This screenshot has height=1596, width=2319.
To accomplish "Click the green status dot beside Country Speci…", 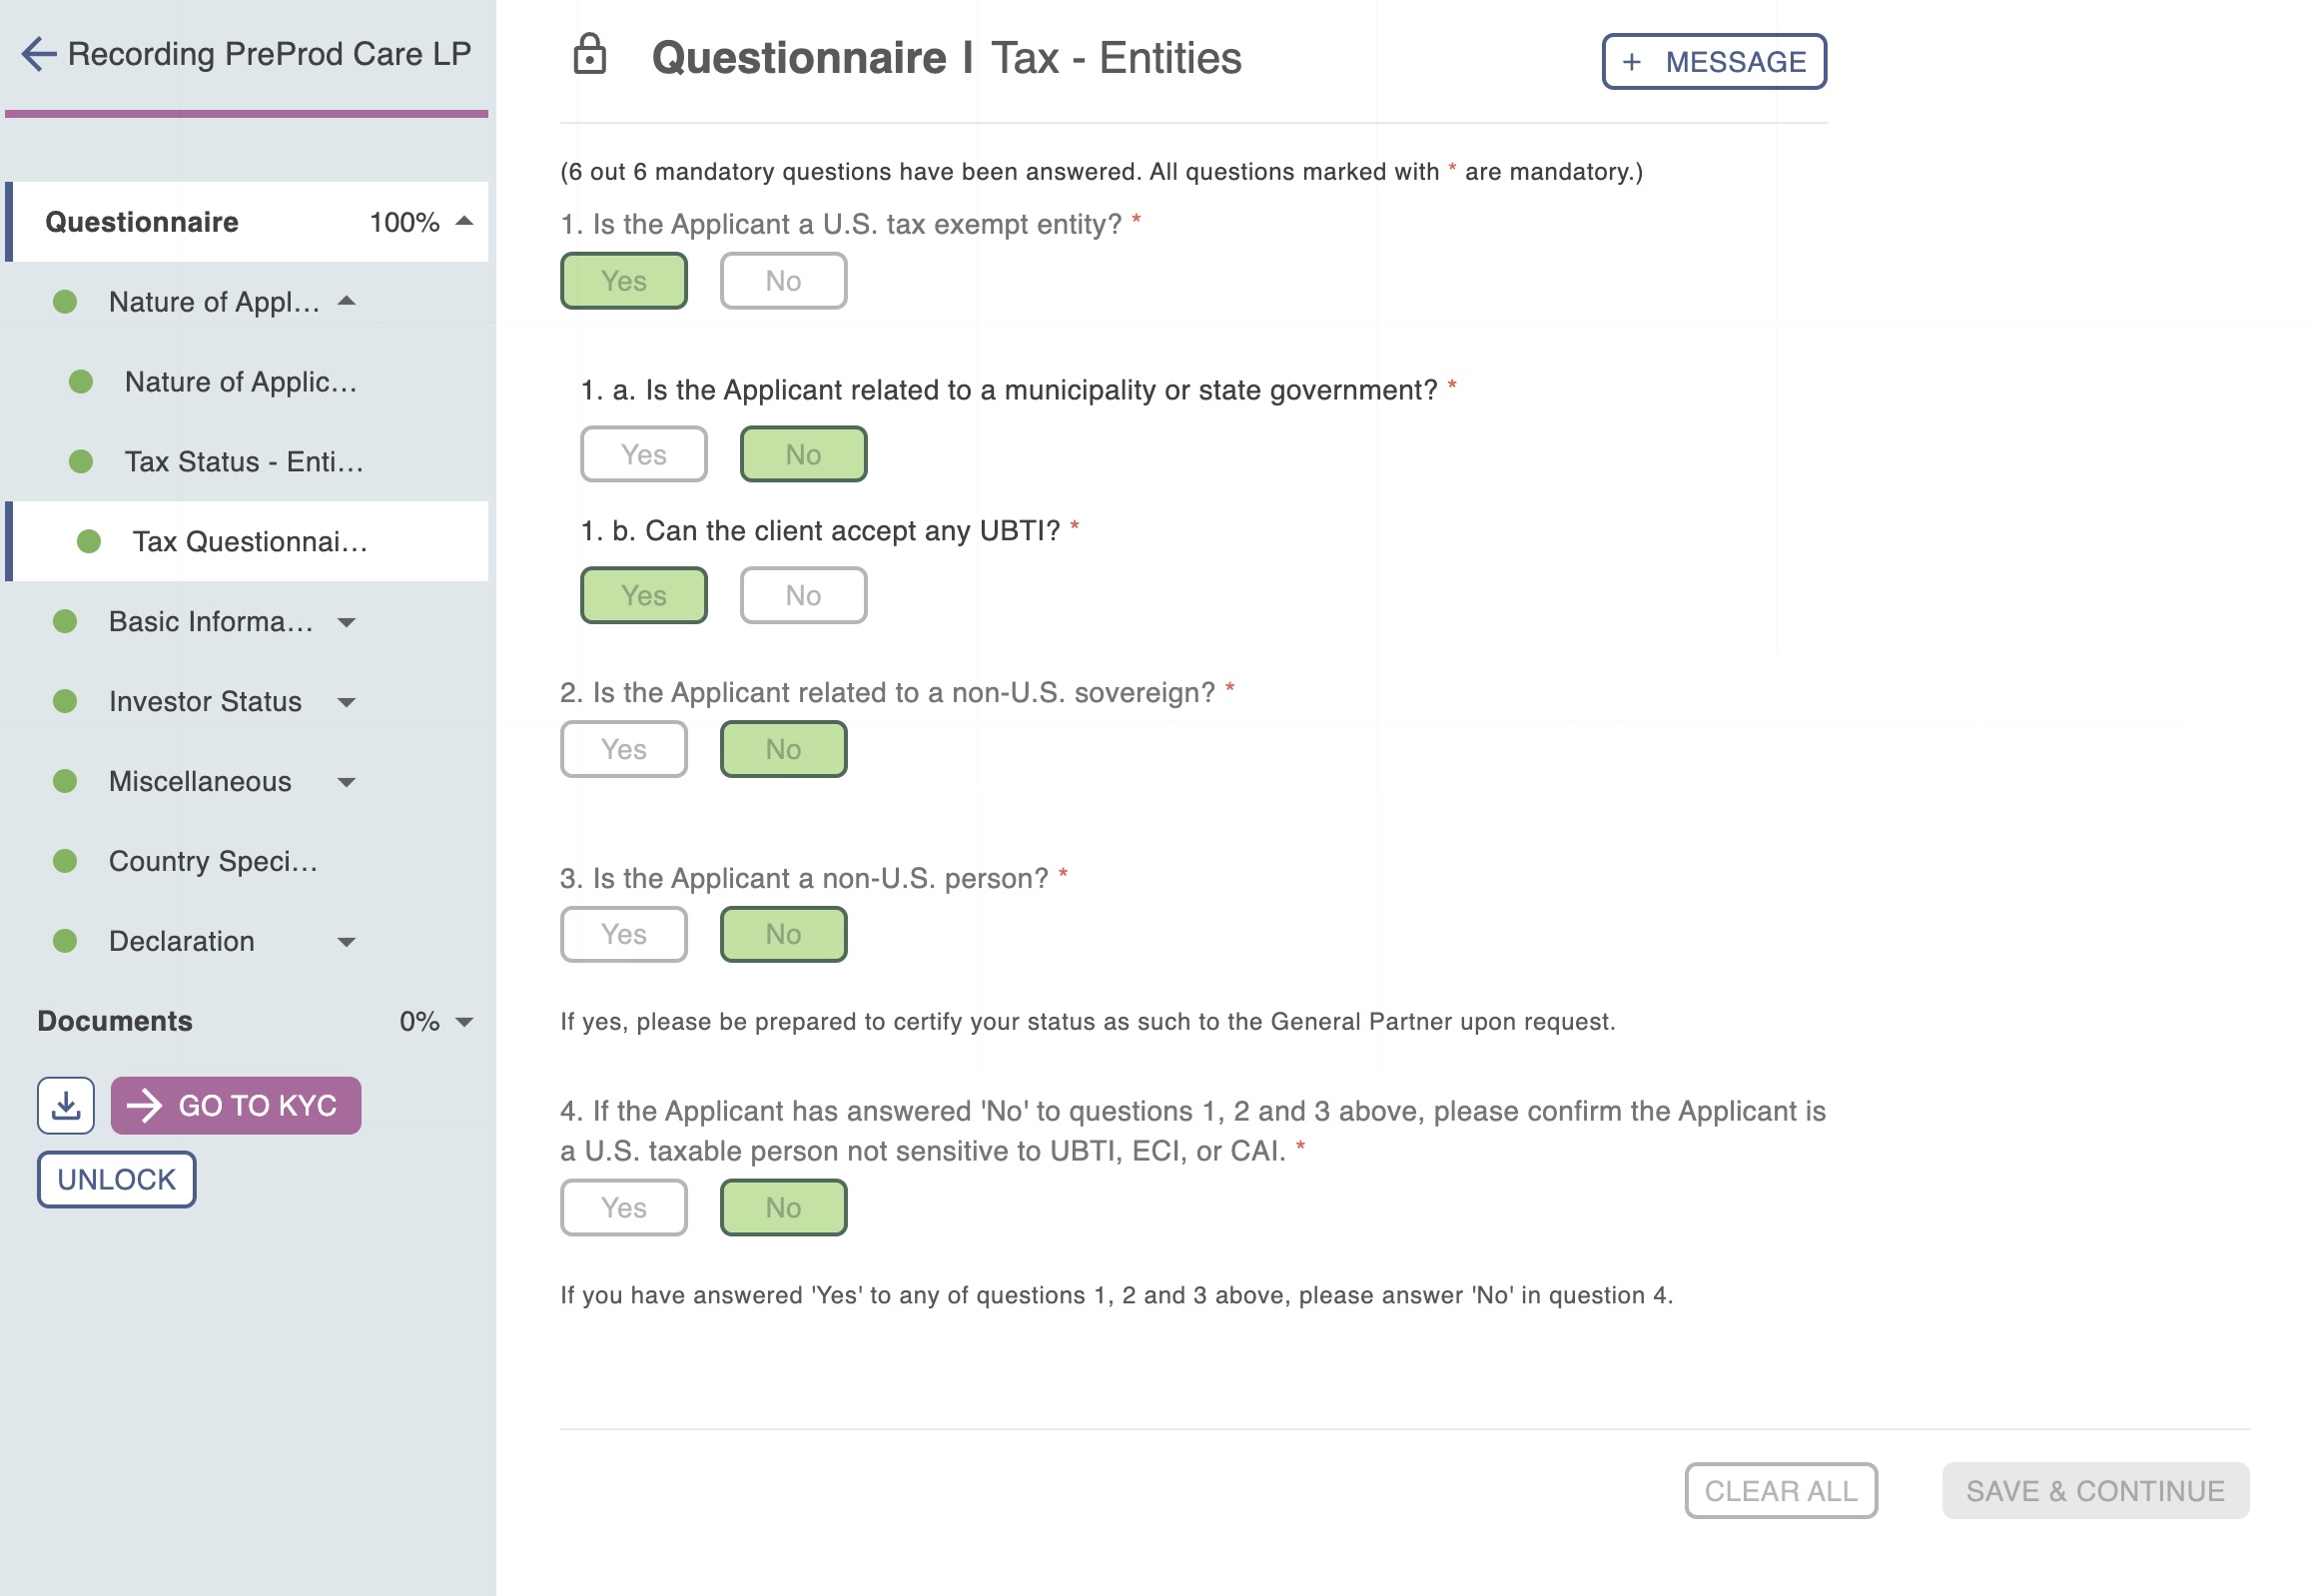I will 65,861.
